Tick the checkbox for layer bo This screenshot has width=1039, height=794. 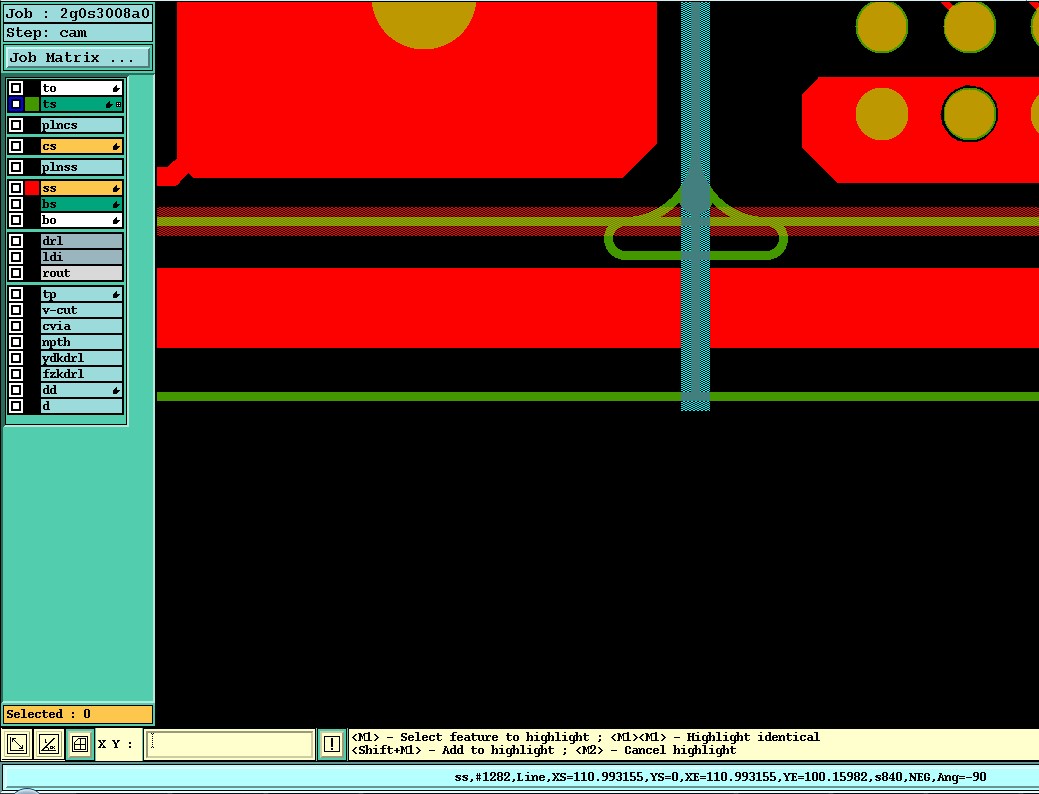[16, 220]
